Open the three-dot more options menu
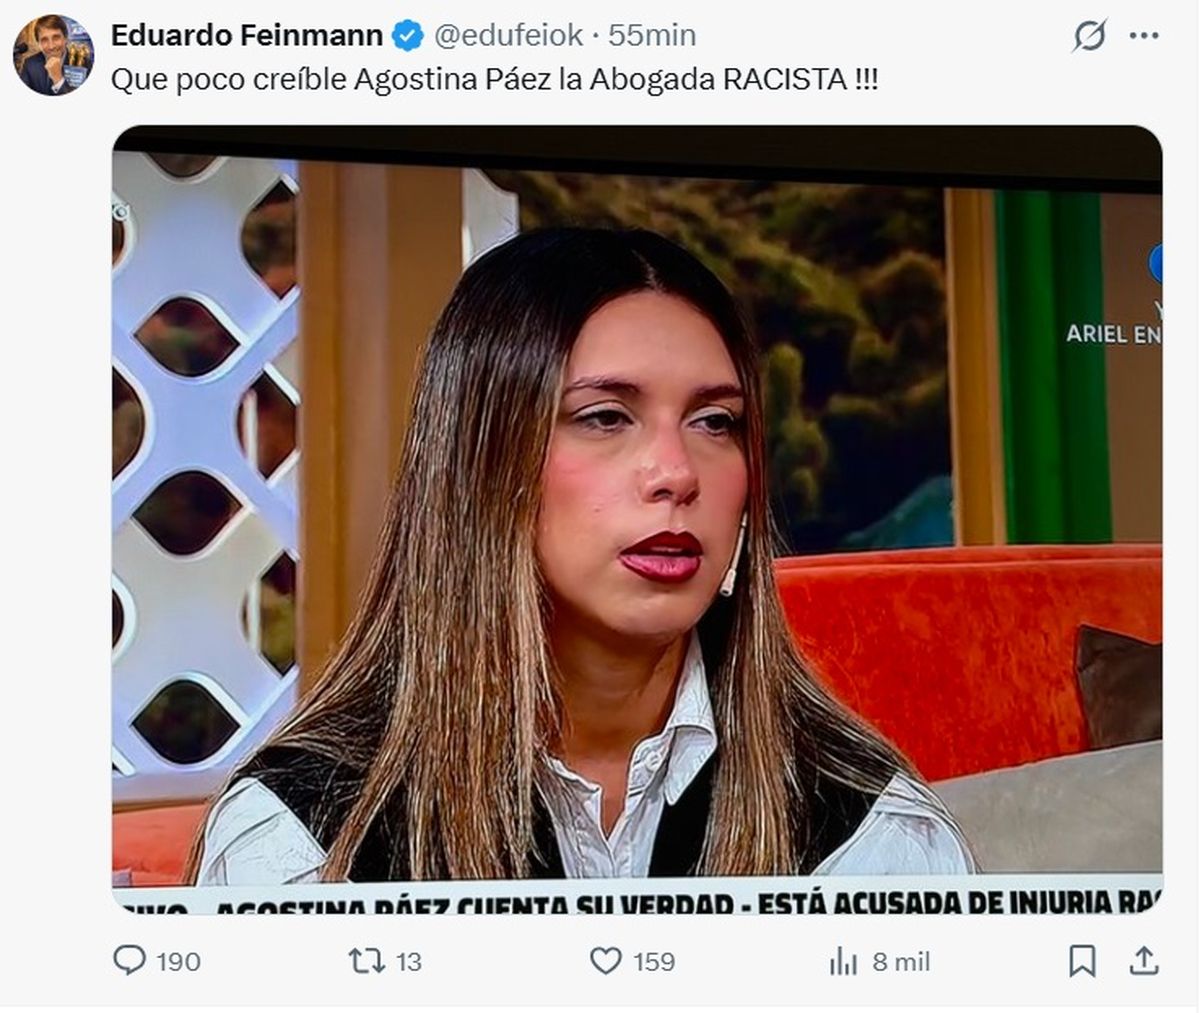Viewport: 1200px width, 1013px height. (x=1144, y=36)
